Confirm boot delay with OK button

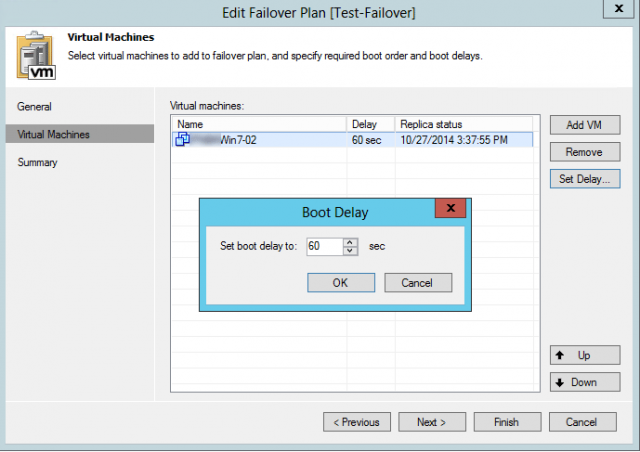click(x=340, y=283)
